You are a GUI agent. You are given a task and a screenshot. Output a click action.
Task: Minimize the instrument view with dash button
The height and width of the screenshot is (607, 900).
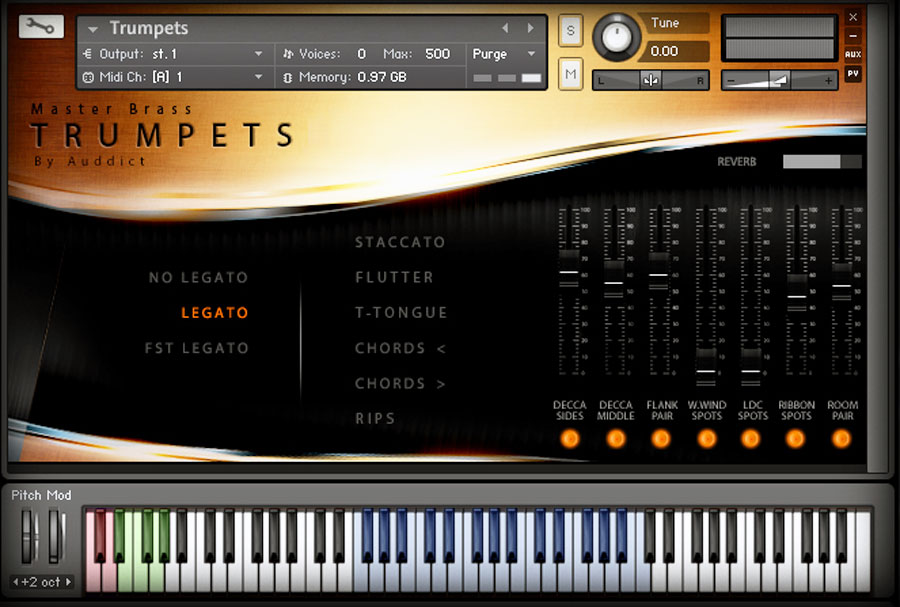click(853, 36)
